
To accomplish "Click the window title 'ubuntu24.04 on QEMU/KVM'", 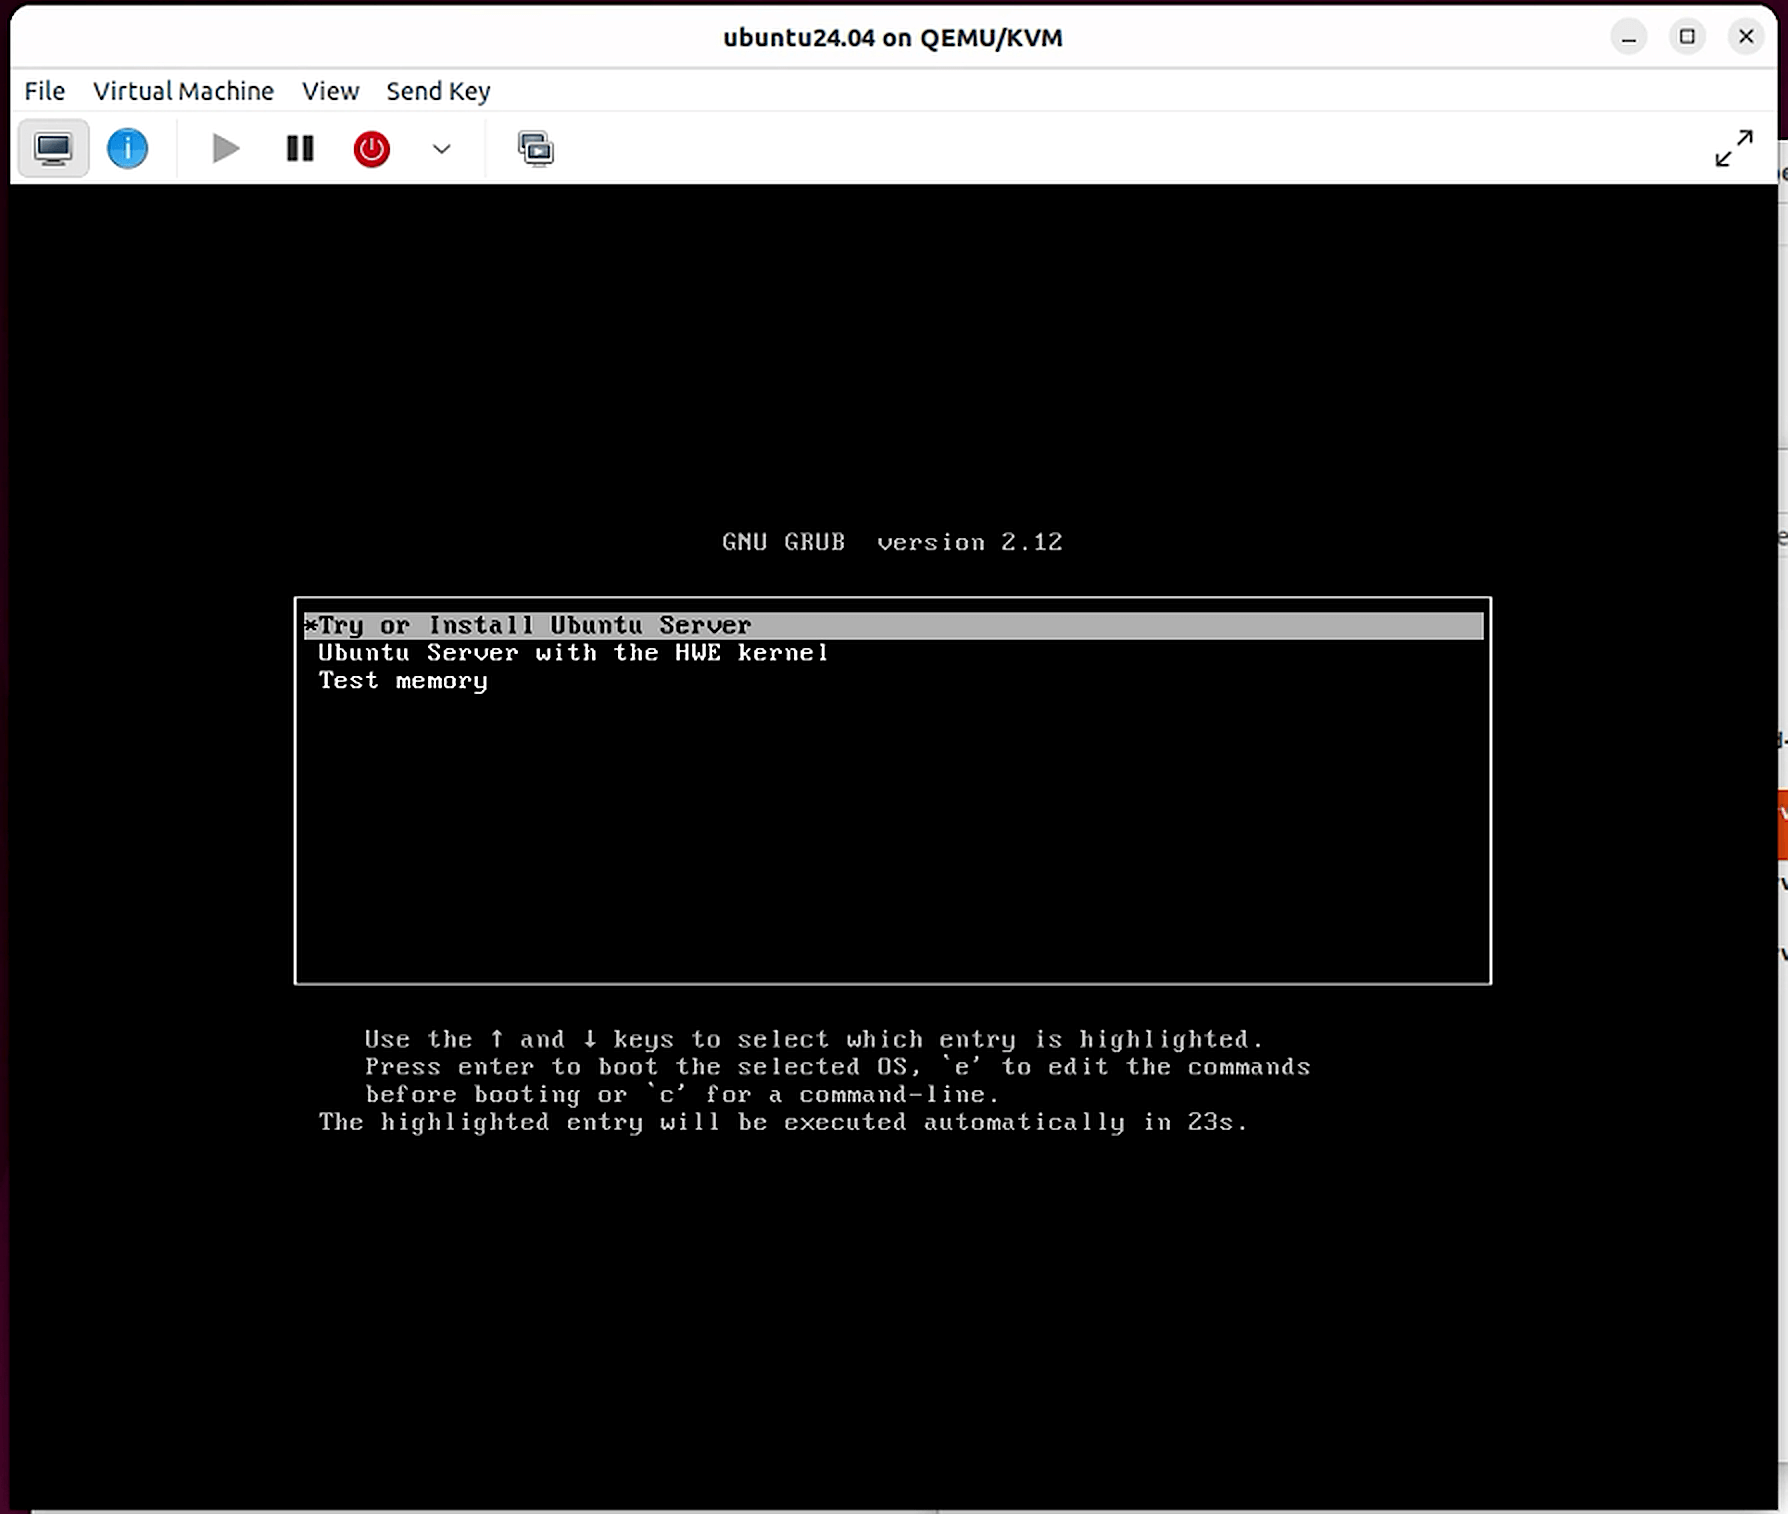I will [x=892, y=38].
